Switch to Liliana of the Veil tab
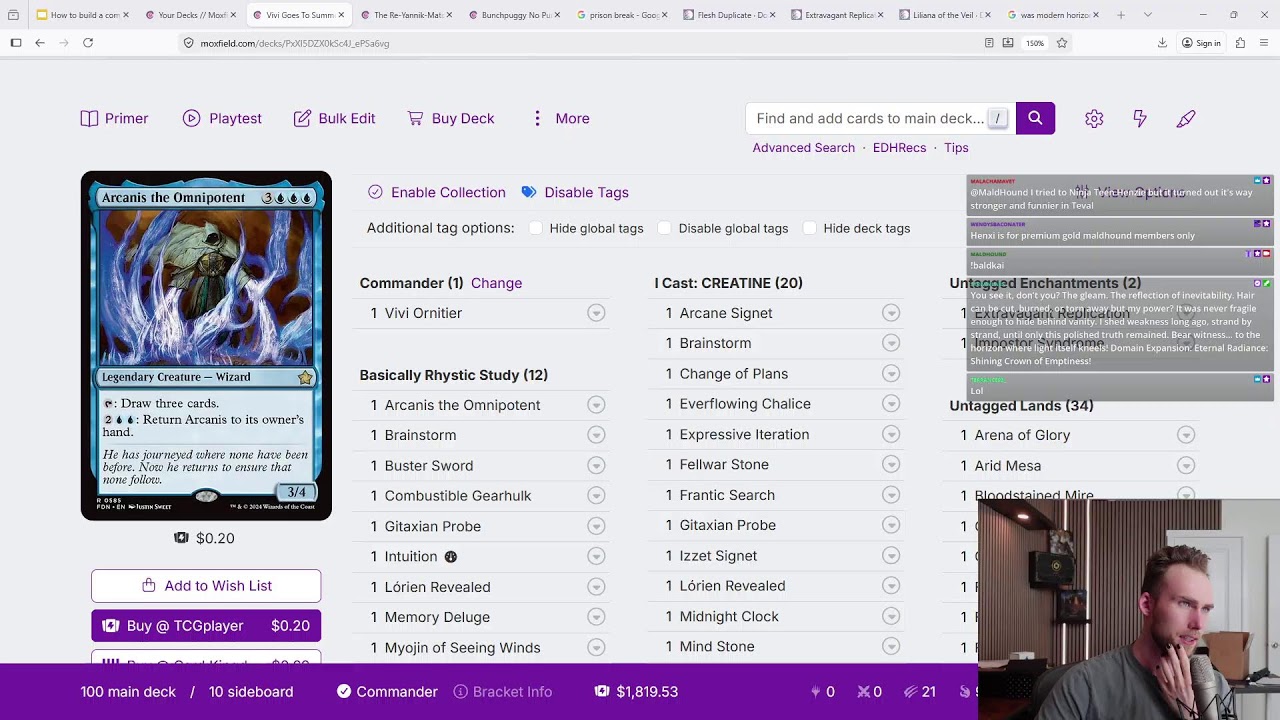This screenshot has width=1280, height=720. [946, 15]
